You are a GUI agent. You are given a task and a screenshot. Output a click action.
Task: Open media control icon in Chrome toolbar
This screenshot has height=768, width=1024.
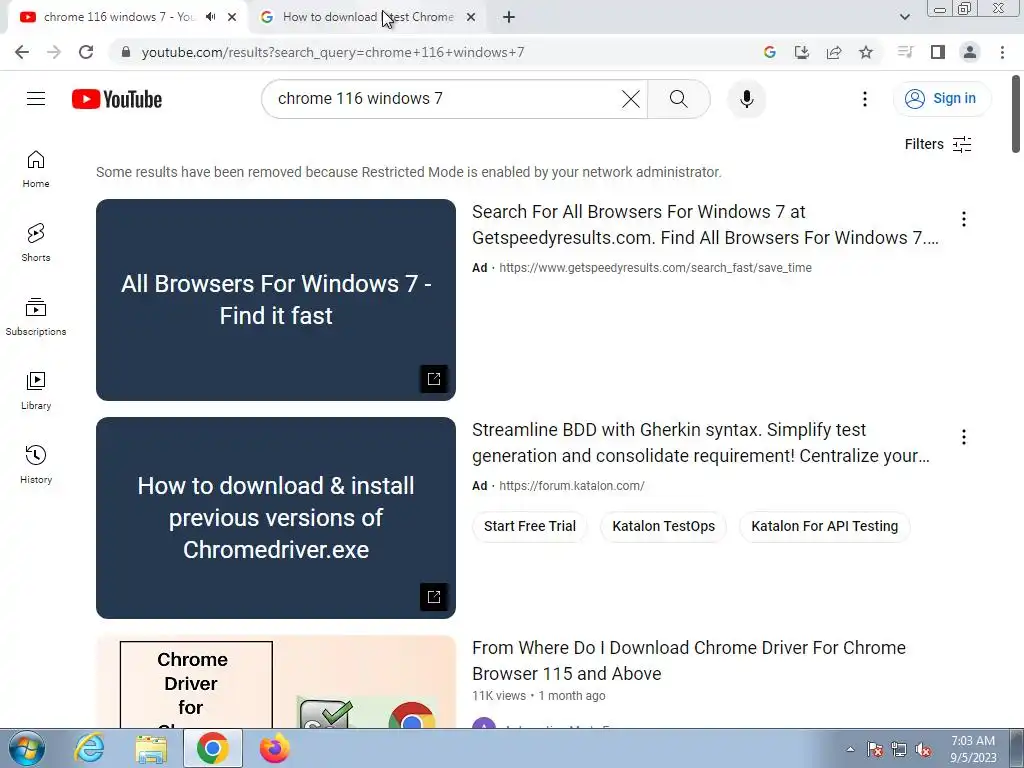coord(905,52)
